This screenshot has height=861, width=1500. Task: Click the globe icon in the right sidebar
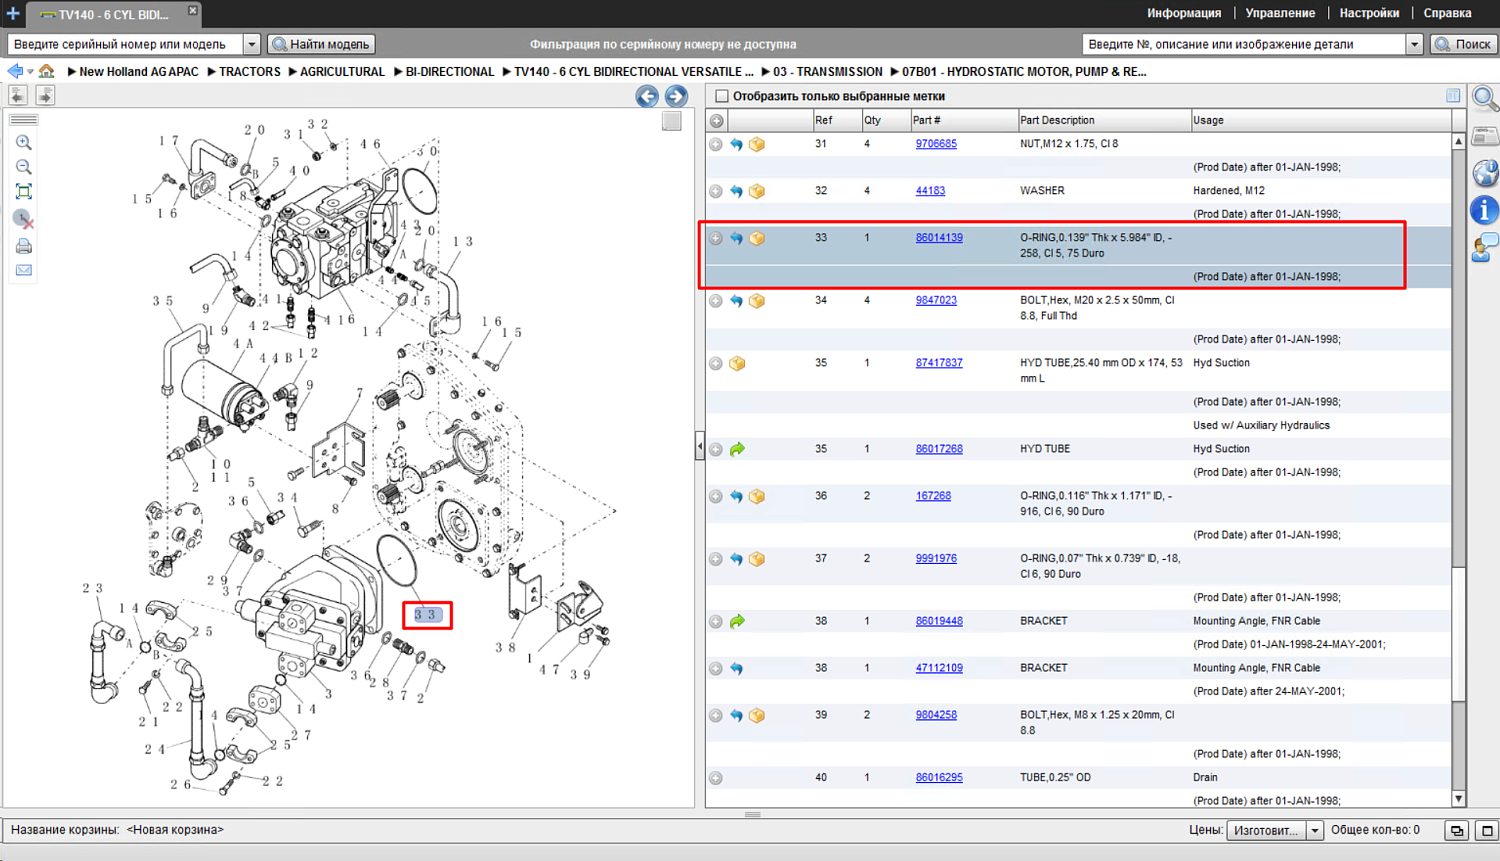tap(1485, 173)
